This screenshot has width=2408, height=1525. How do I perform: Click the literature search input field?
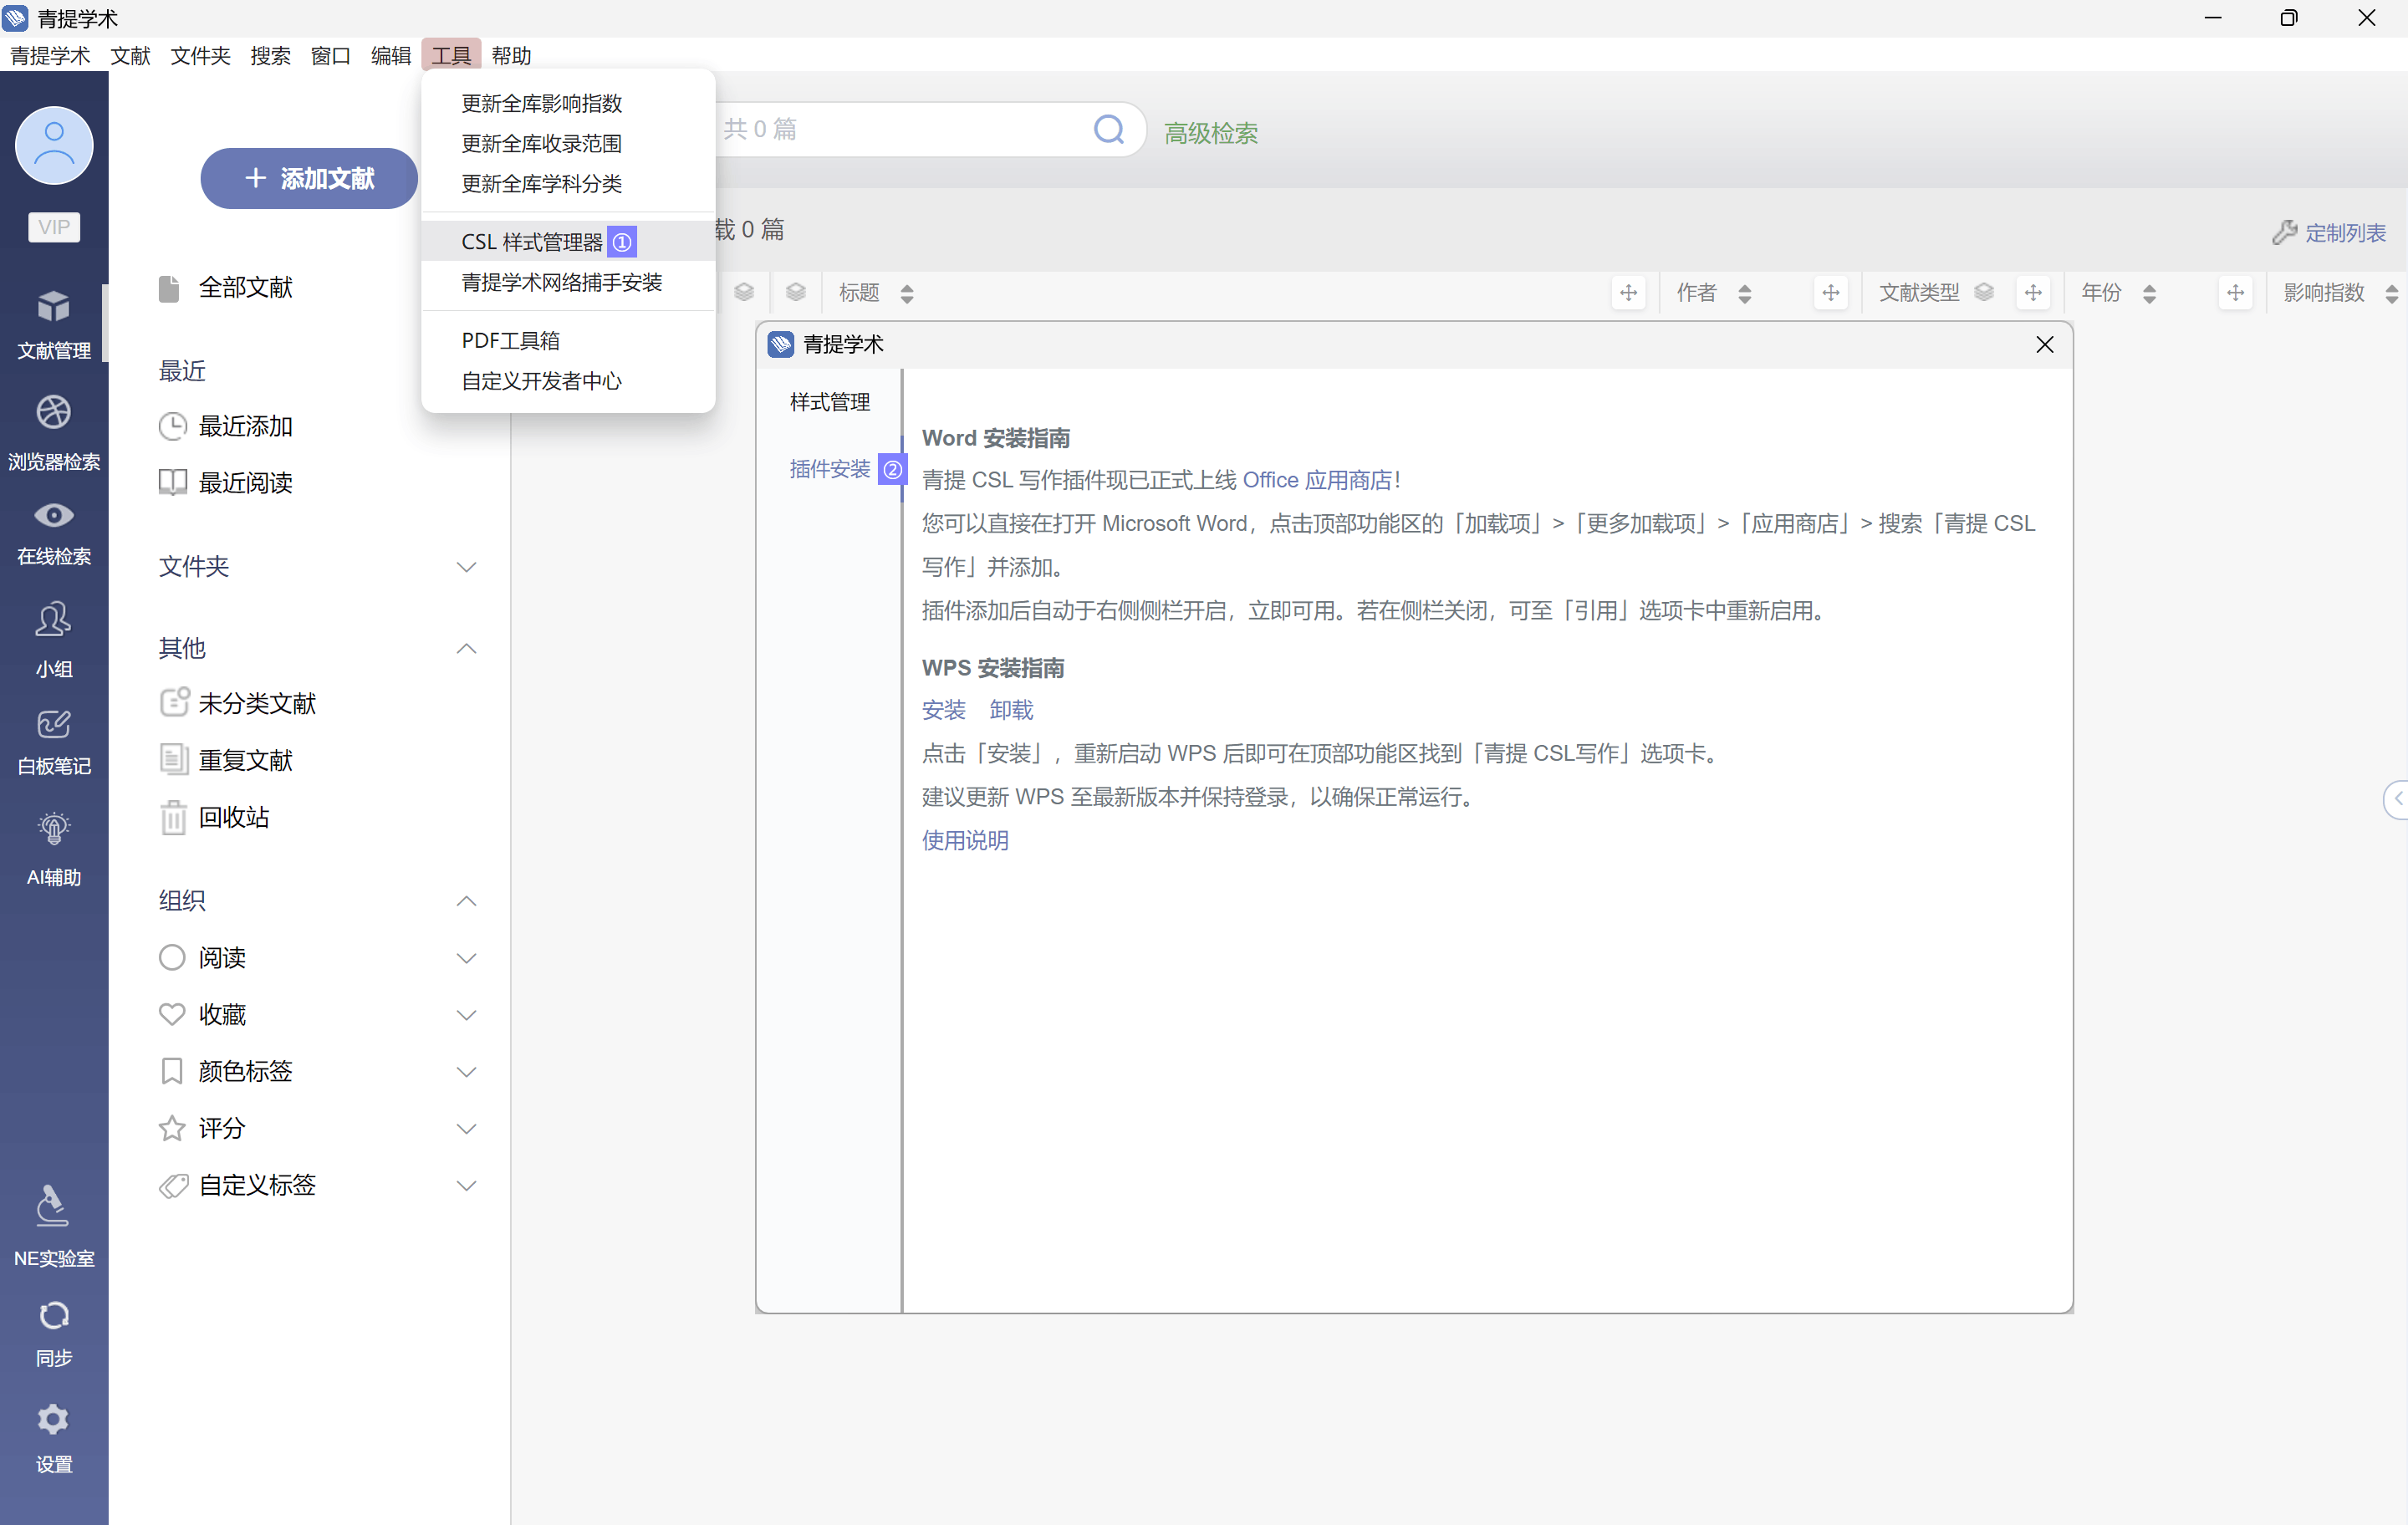tap(900, 129)
